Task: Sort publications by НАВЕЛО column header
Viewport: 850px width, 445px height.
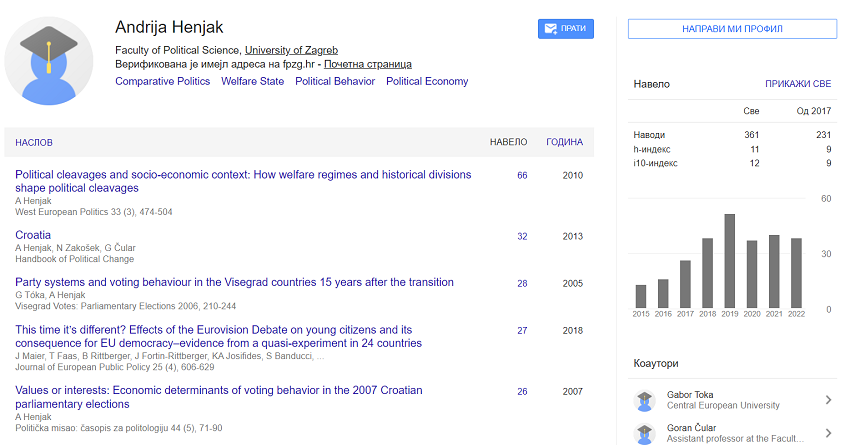Action: pos(508,143)
